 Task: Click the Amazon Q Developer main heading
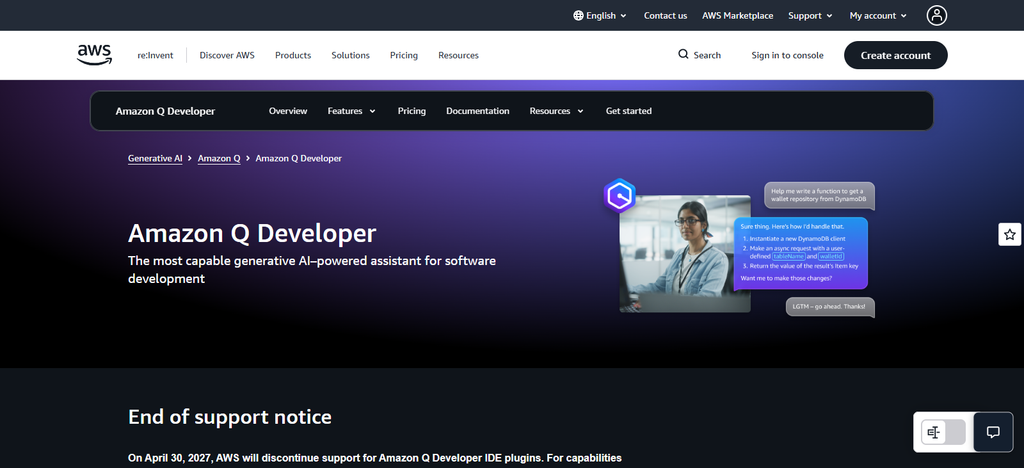[x=252, y=233]
